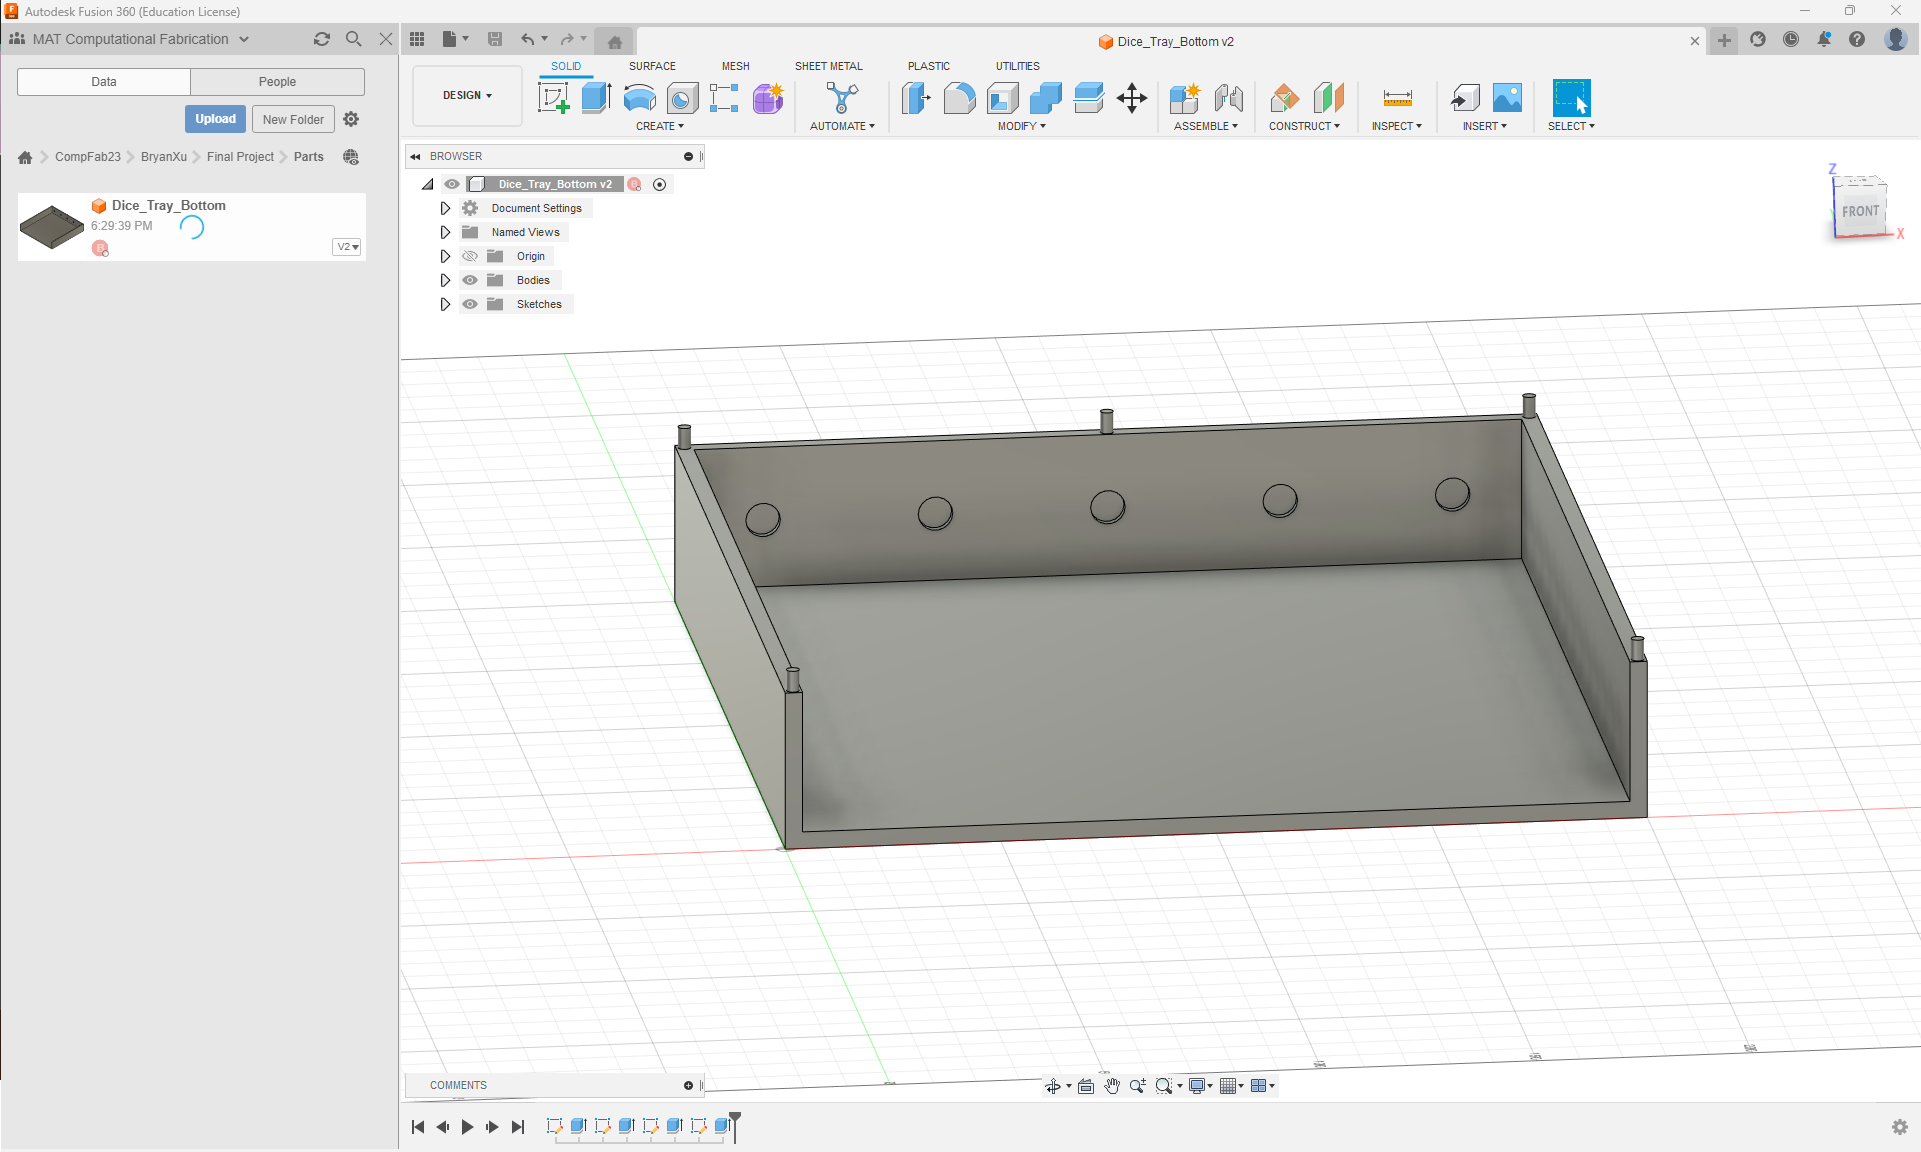Toggle visibility of Bodies folder

(469, 280)
